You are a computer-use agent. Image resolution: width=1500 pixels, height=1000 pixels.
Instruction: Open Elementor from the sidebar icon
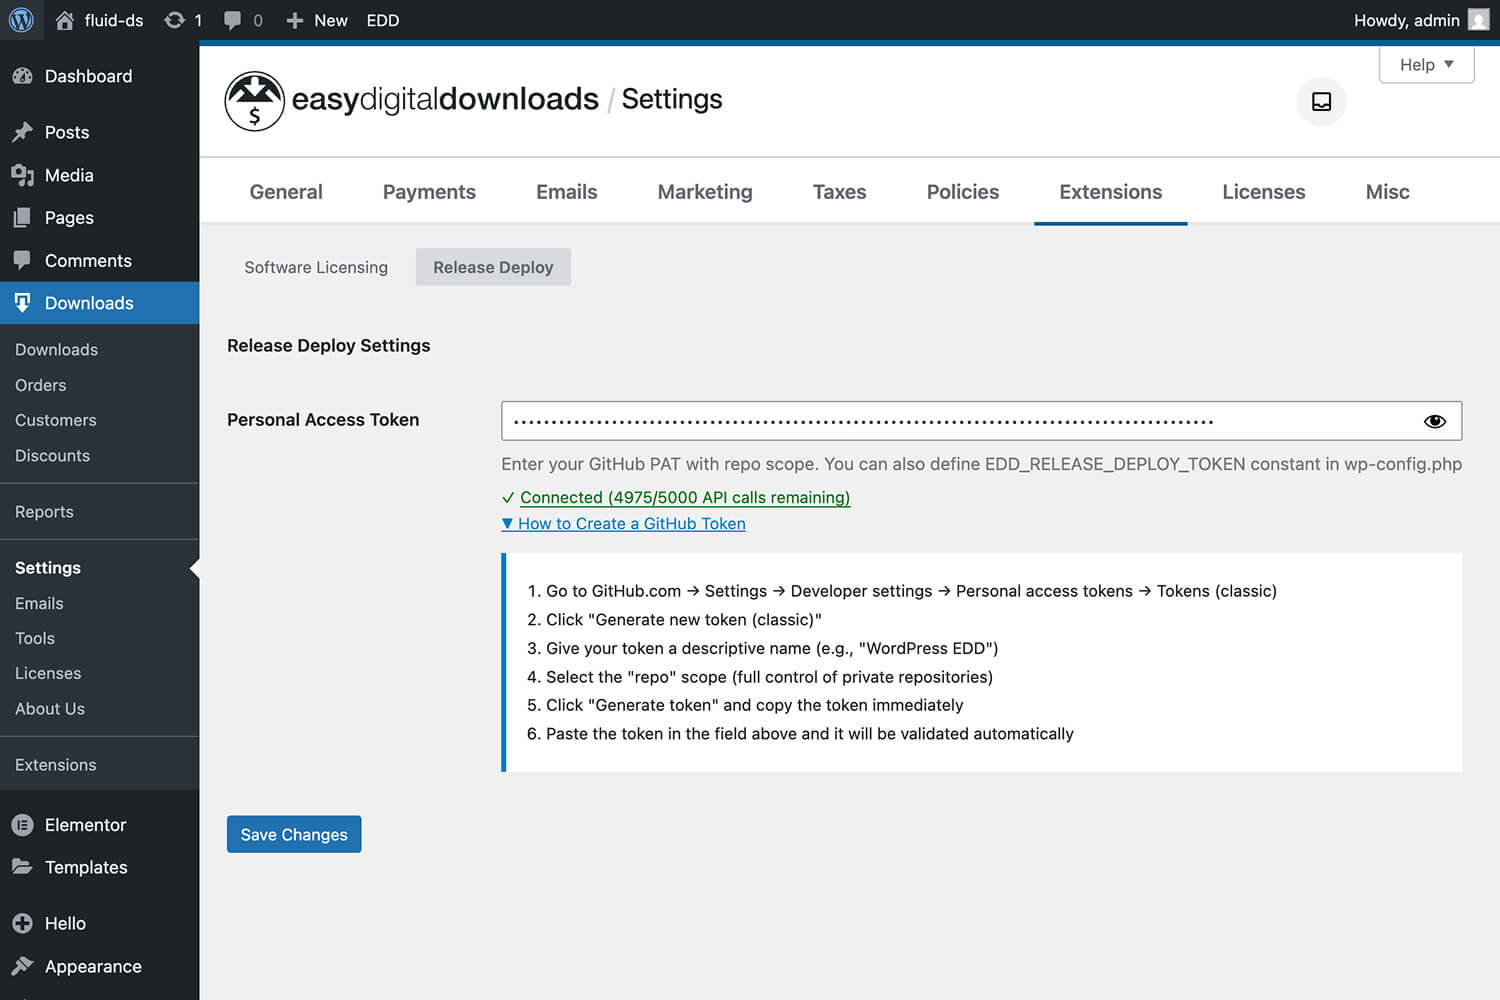(x=22, y=825)
